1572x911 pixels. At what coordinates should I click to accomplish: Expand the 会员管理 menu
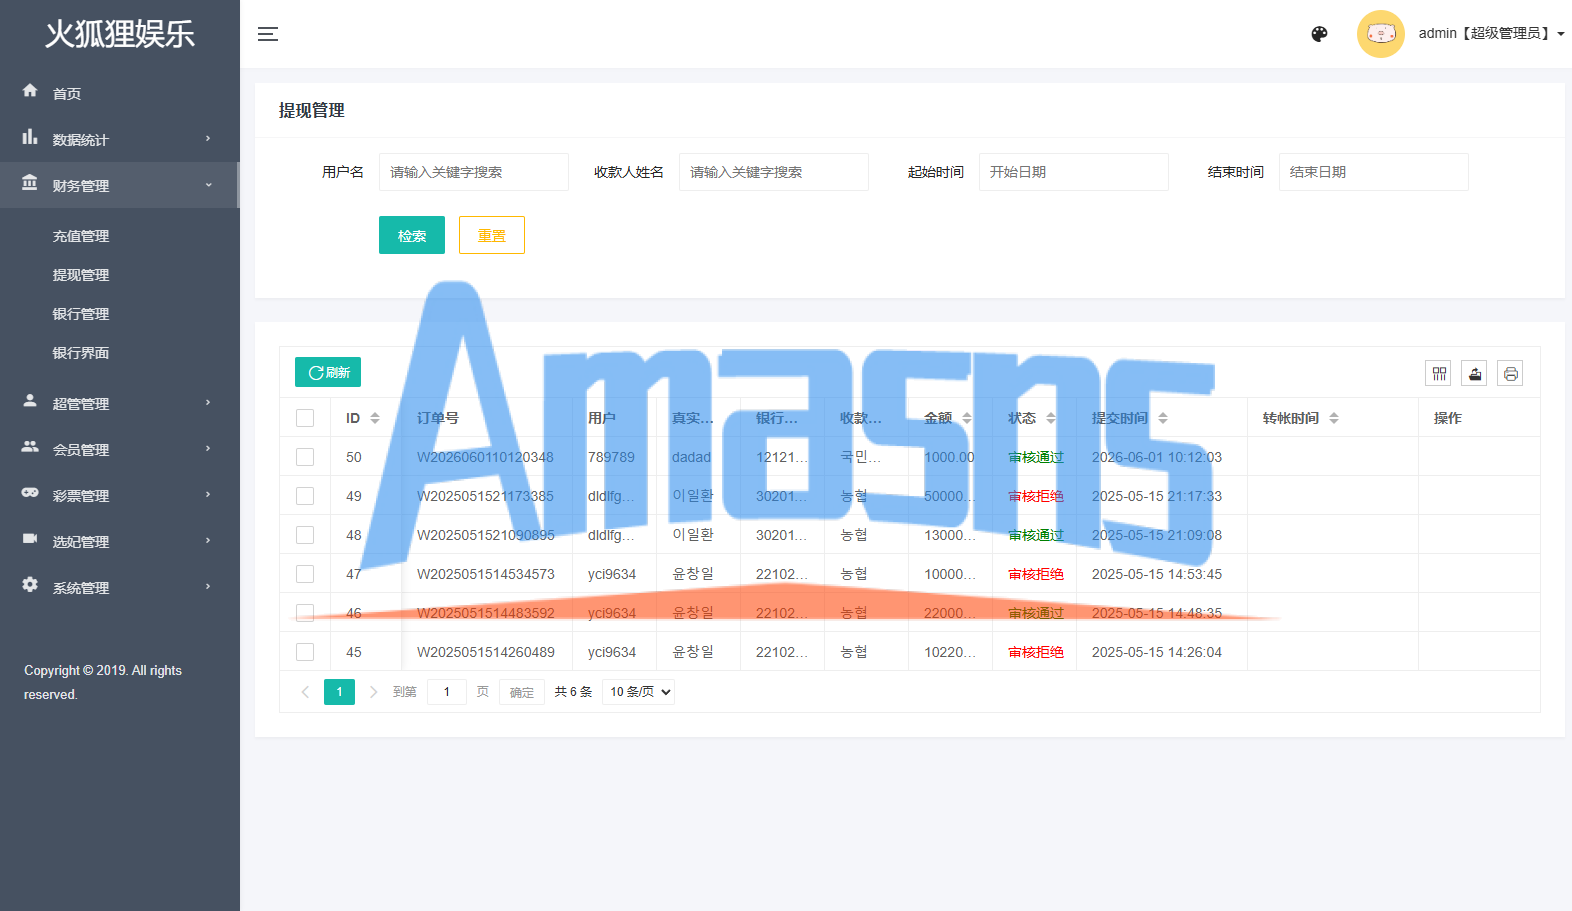coord(120,449)
